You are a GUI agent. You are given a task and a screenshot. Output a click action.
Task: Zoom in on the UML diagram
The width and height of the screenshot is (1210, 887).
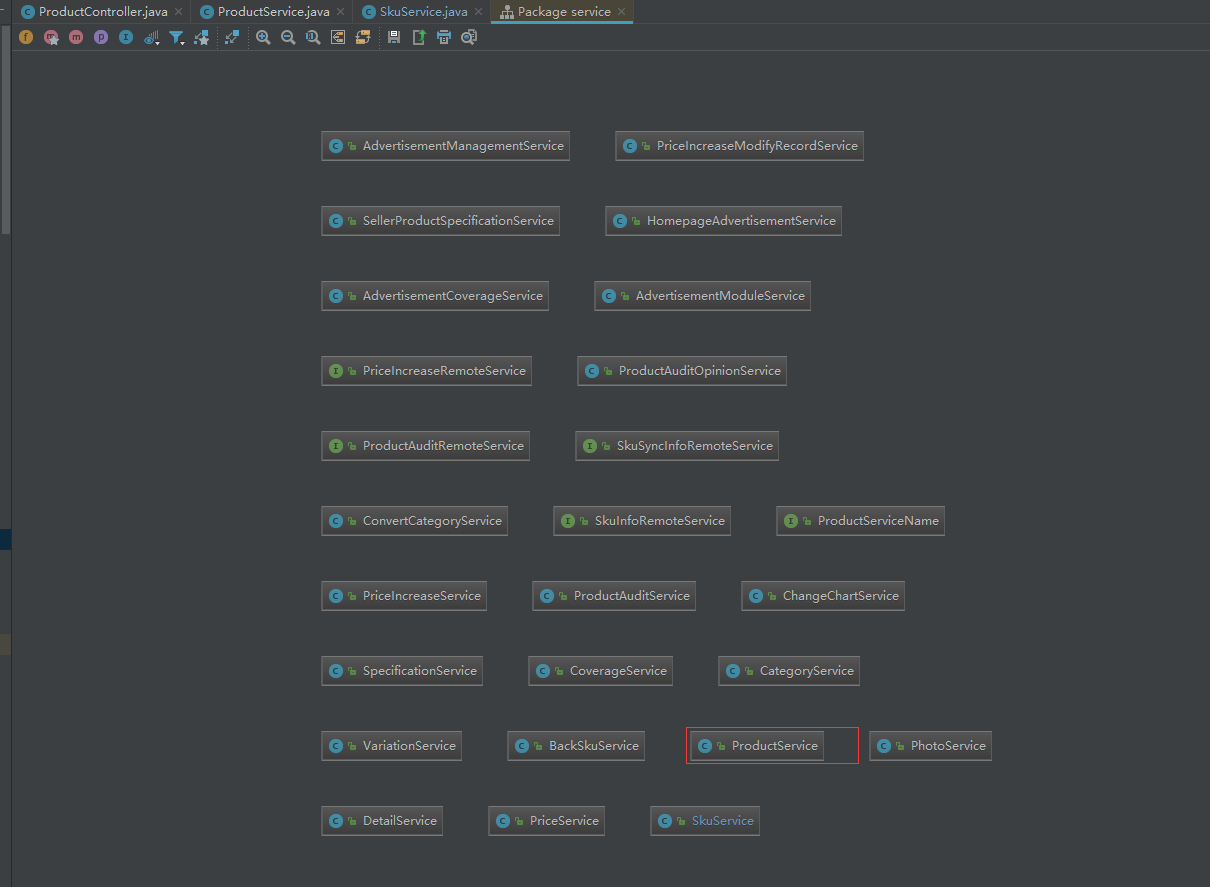(x=263, y=37)
